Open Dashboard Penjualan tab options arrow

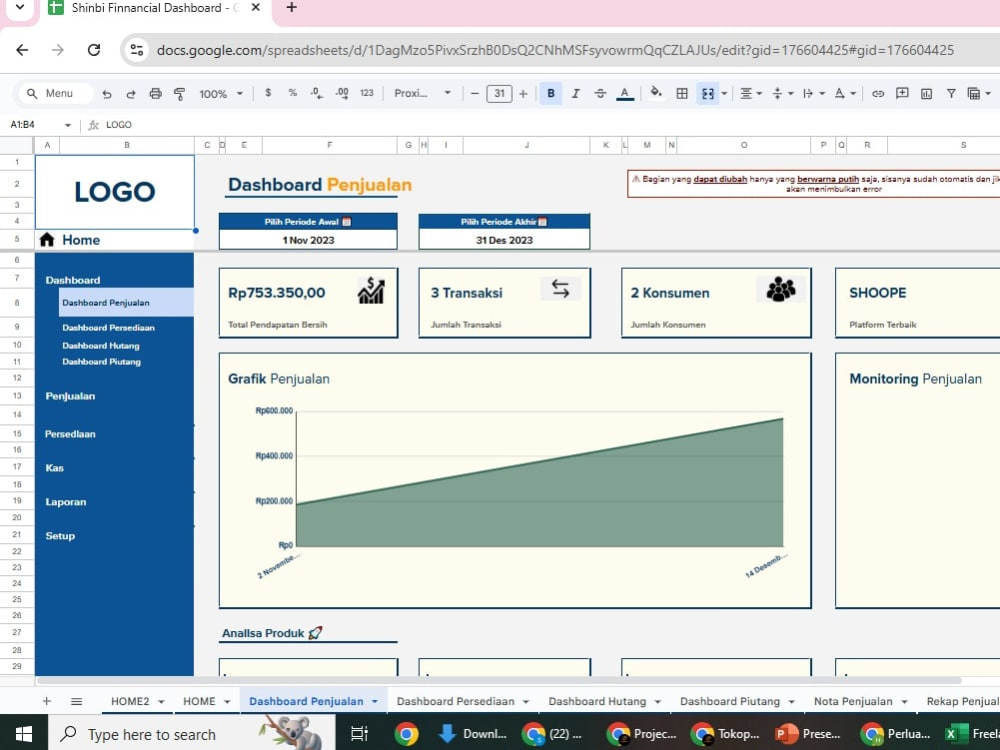coord(375,702)
